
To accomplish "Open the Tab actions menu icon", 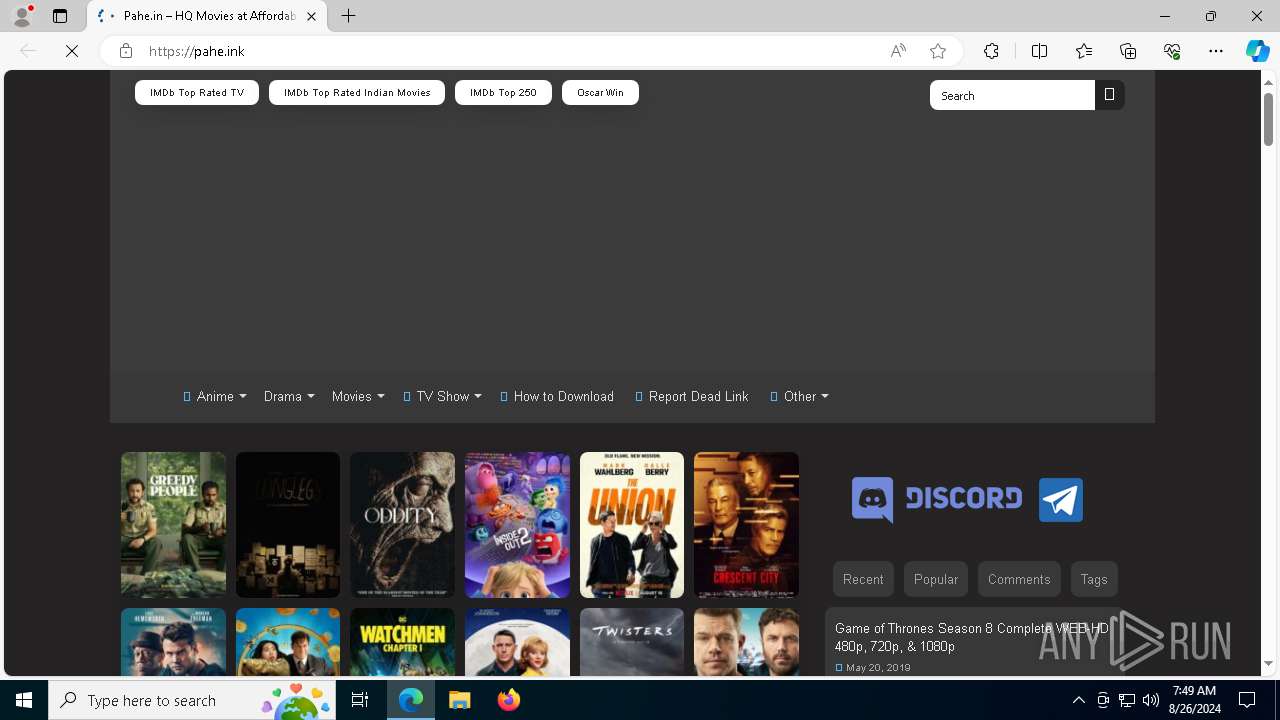I will point(60,16).
